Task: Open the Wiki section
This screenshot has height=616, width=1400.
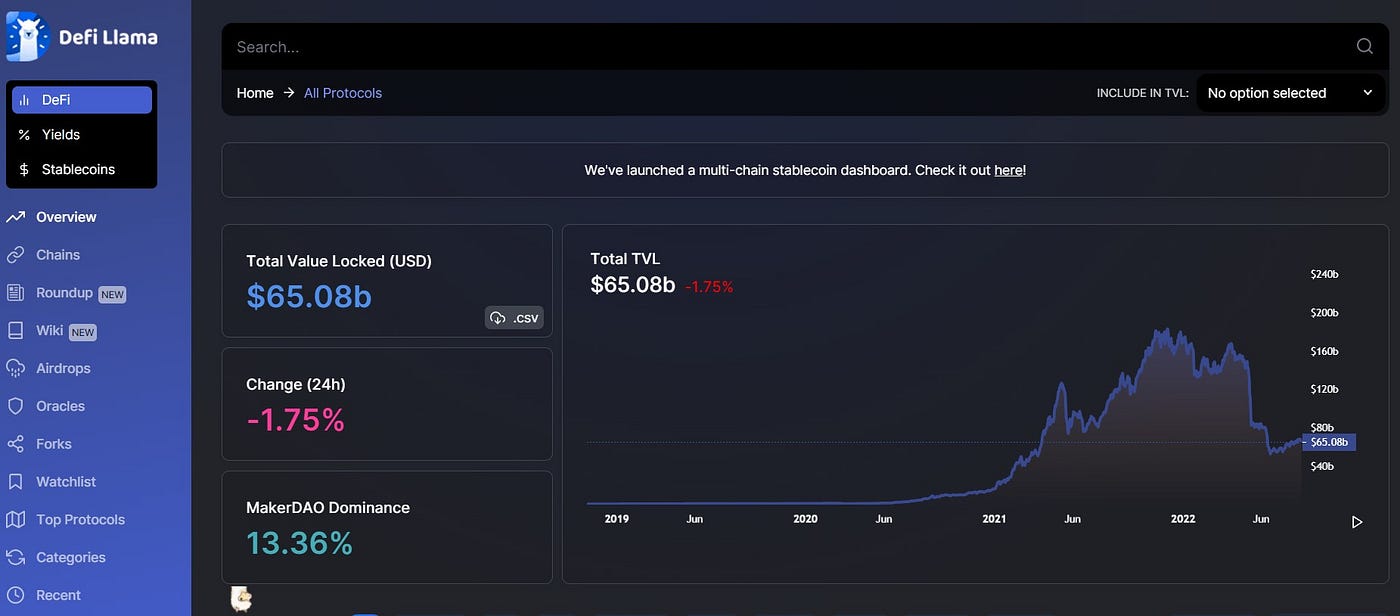Action: coord(49,330)
